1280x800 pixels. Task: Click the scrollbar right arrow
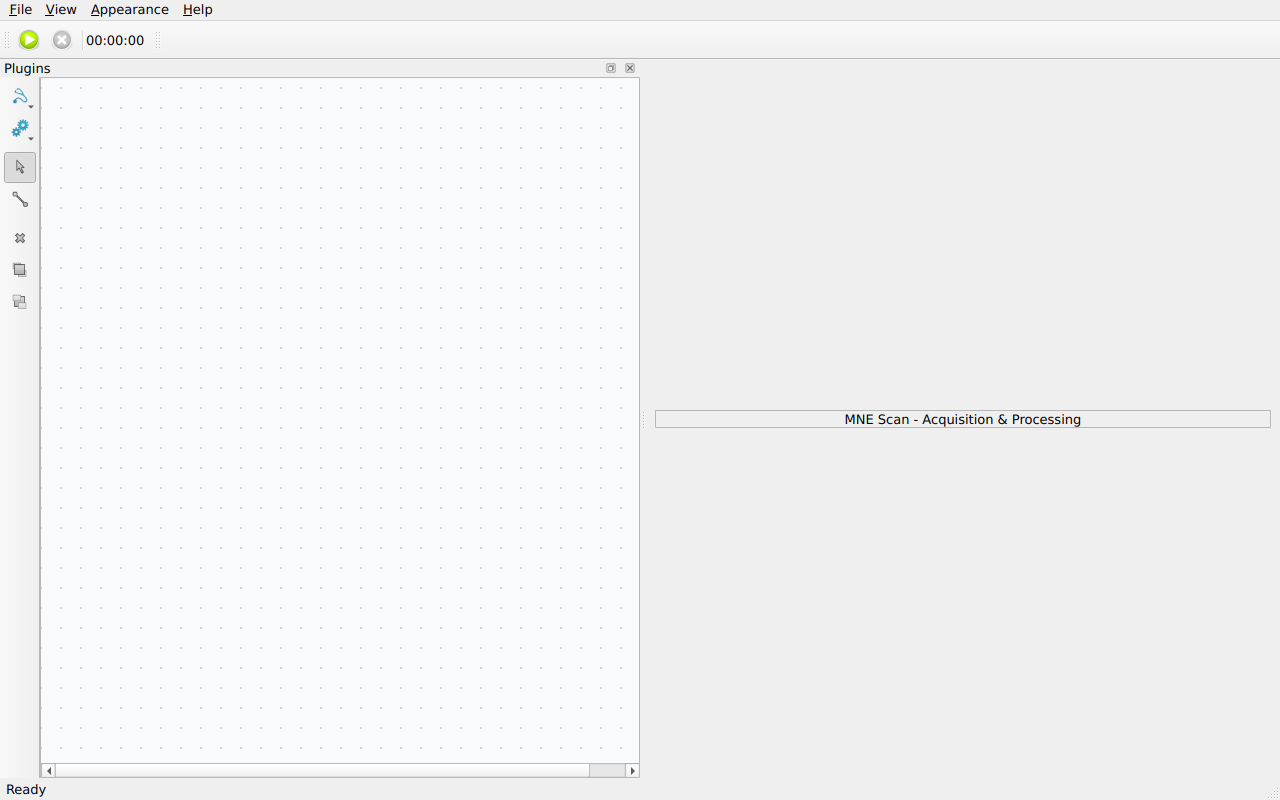(632, 770)
